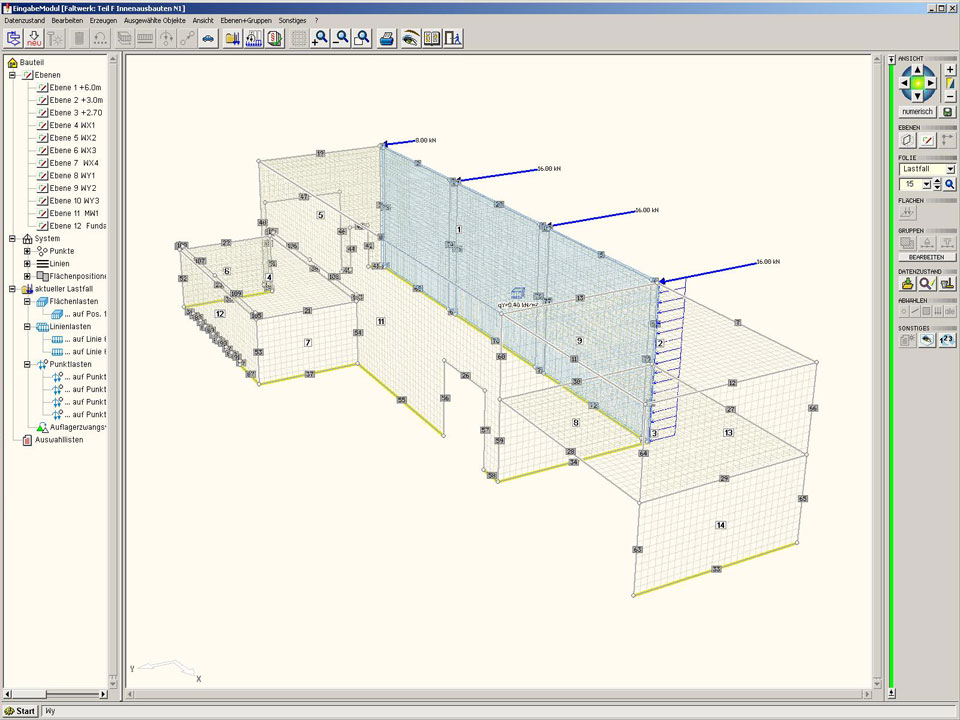
Task: Expand the Punkte tree node
Action: [28, 251]
